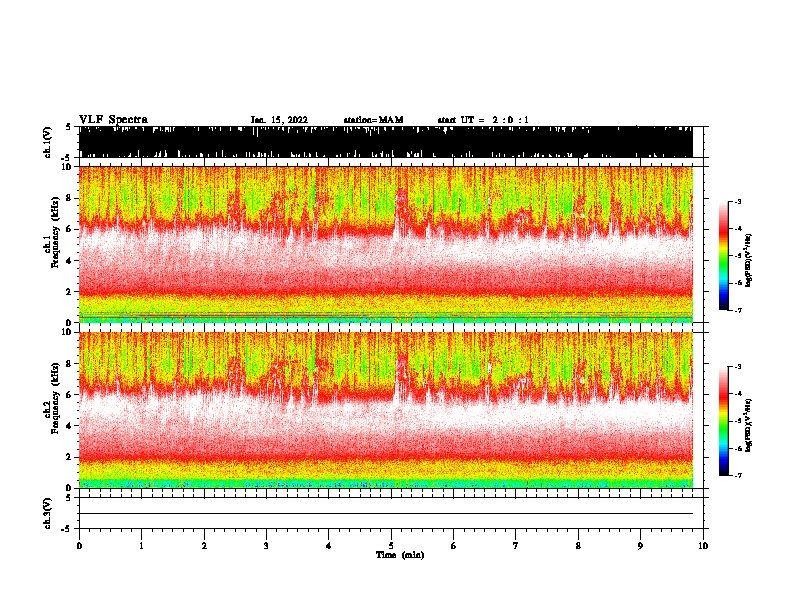Select the date text "Jan. 15, 2022"
The image size is (792, 612).
[279, 120]
